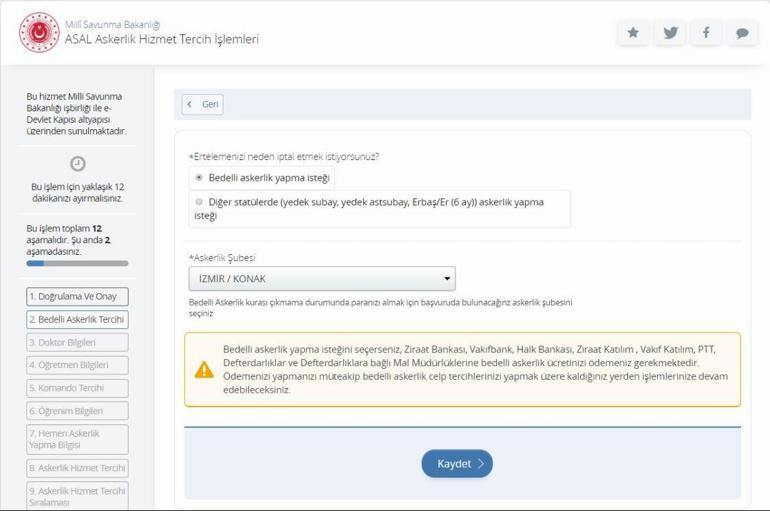Screen dimensions: 770x511
Task: Click the yellow warning triangle icon
Action: 204,369
